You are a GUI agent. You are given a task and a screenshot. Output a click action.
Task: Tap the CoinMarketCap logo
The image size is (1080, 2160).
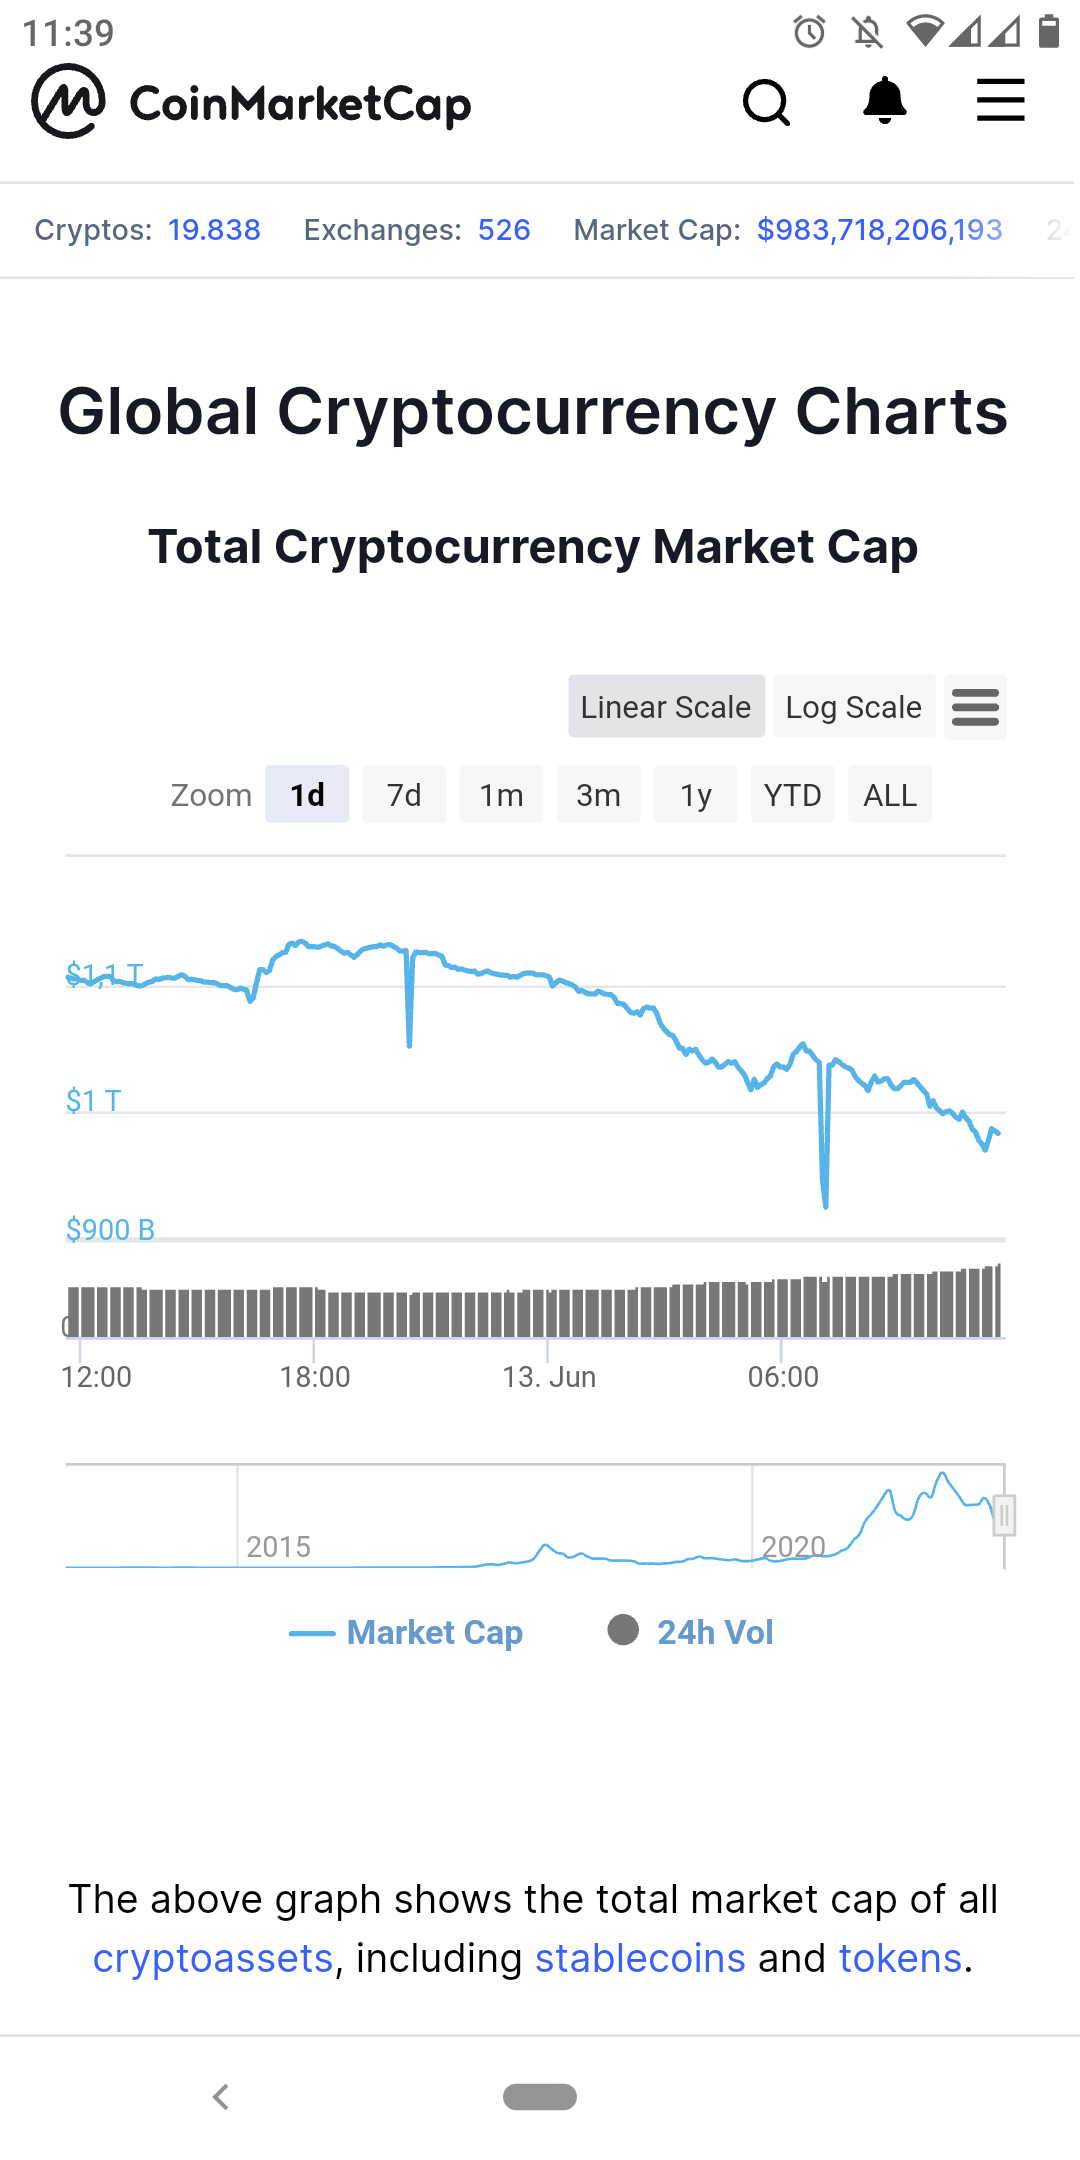251,102
